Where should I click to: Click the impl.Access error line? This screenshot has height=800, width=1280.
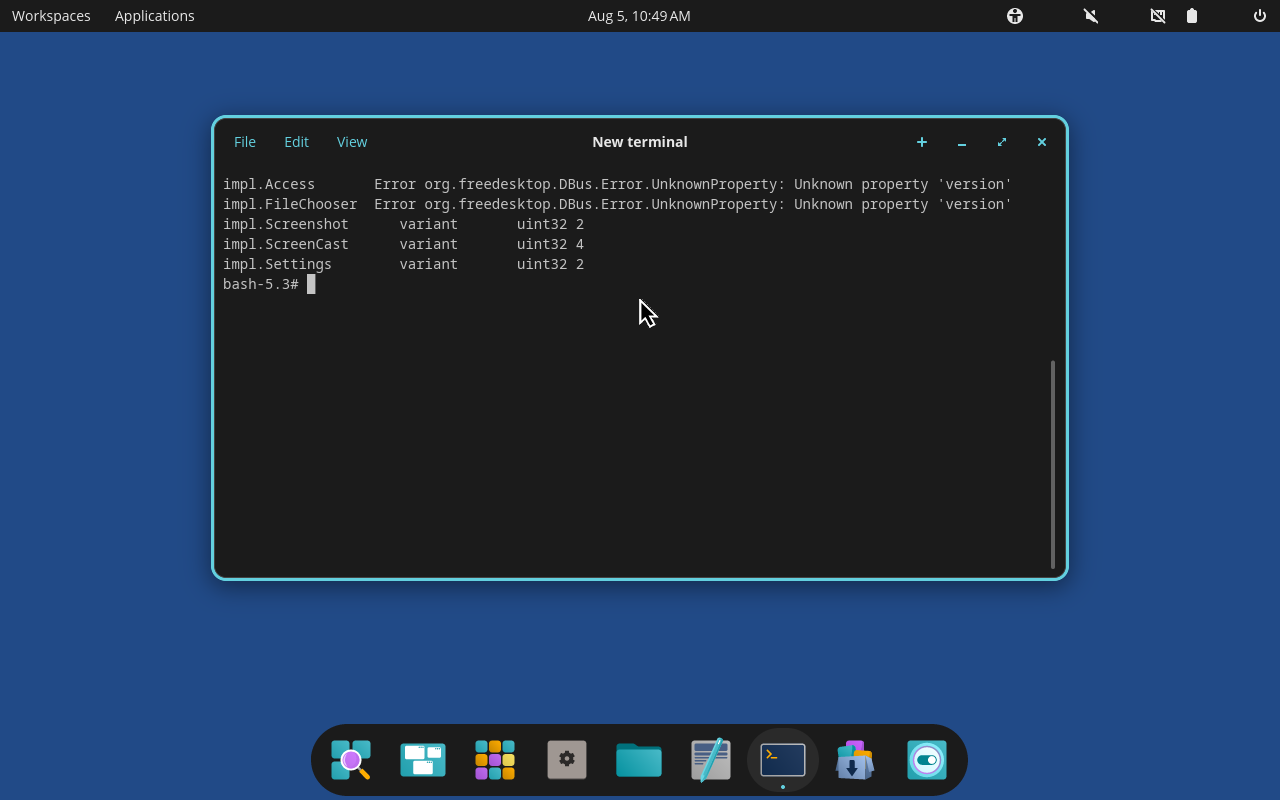tap(617, 184)
